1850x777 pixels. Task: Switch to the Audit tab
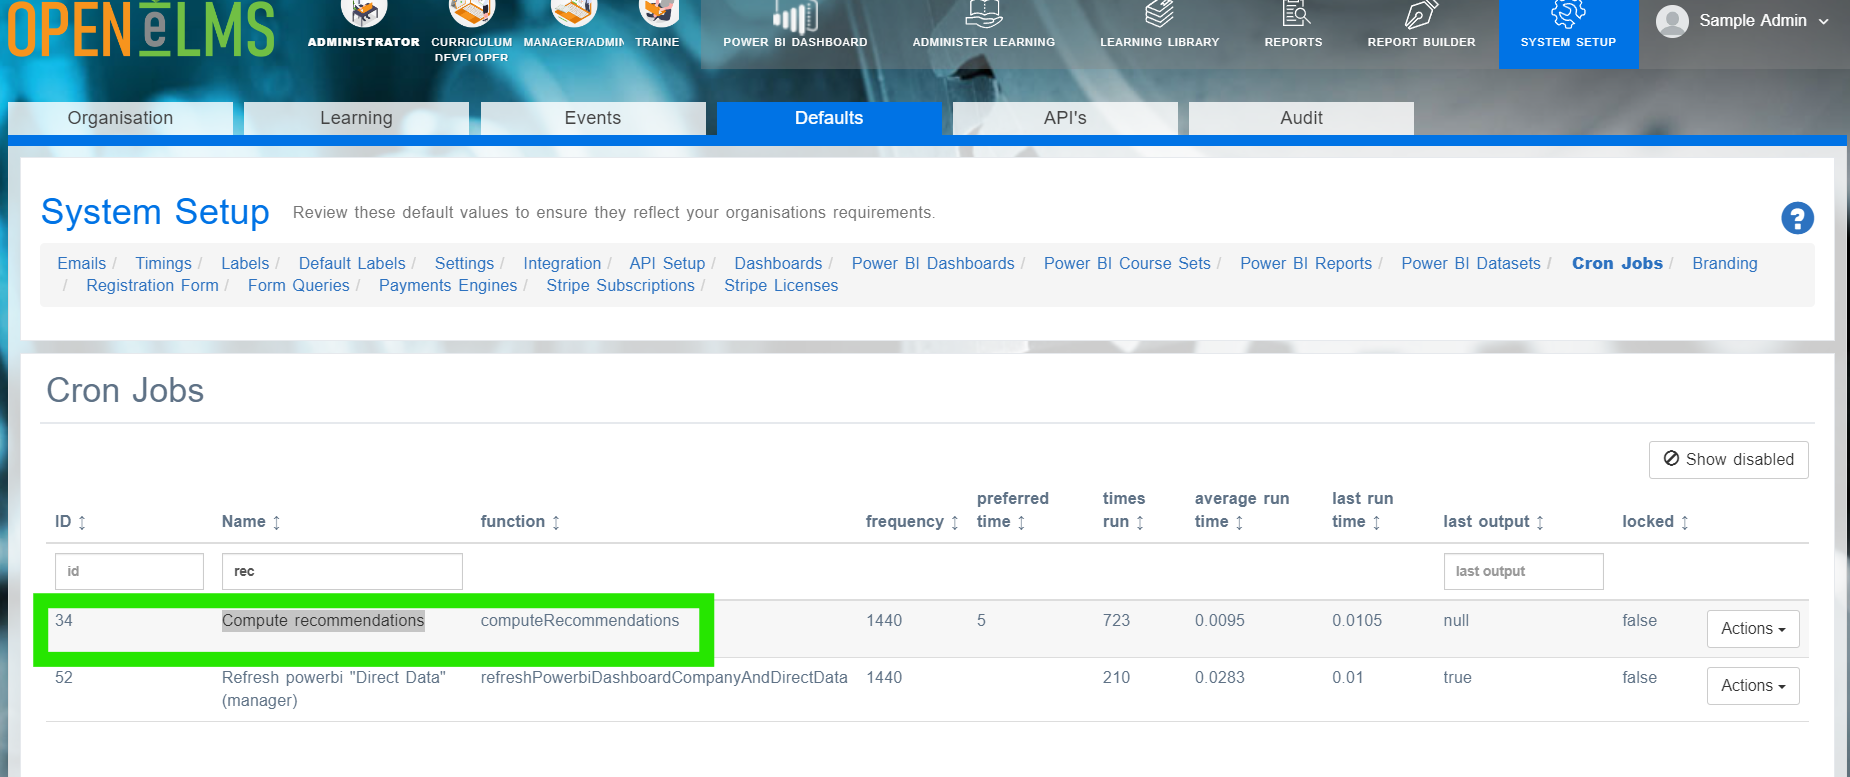pos(1301,118)
